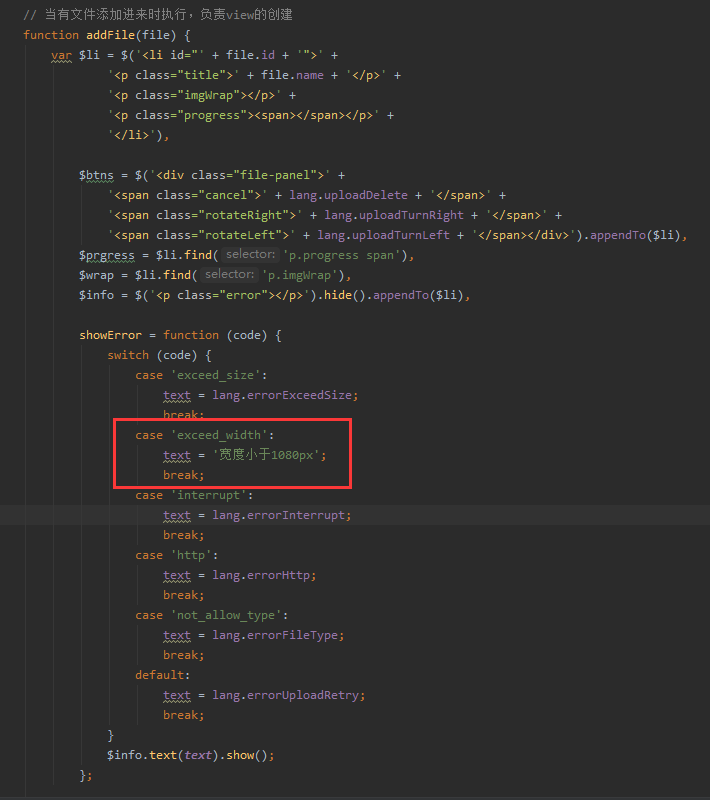The width and height of the screenshot is (710, 800).
Task: Click 'break;' under the default case
Action: coord(184,715)
